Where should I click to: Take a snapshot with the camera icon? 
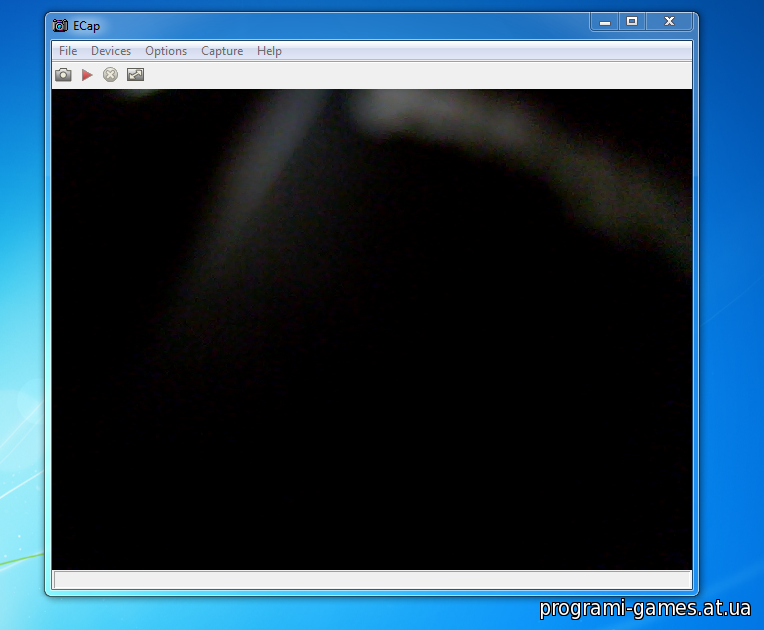tap(63, 75)
